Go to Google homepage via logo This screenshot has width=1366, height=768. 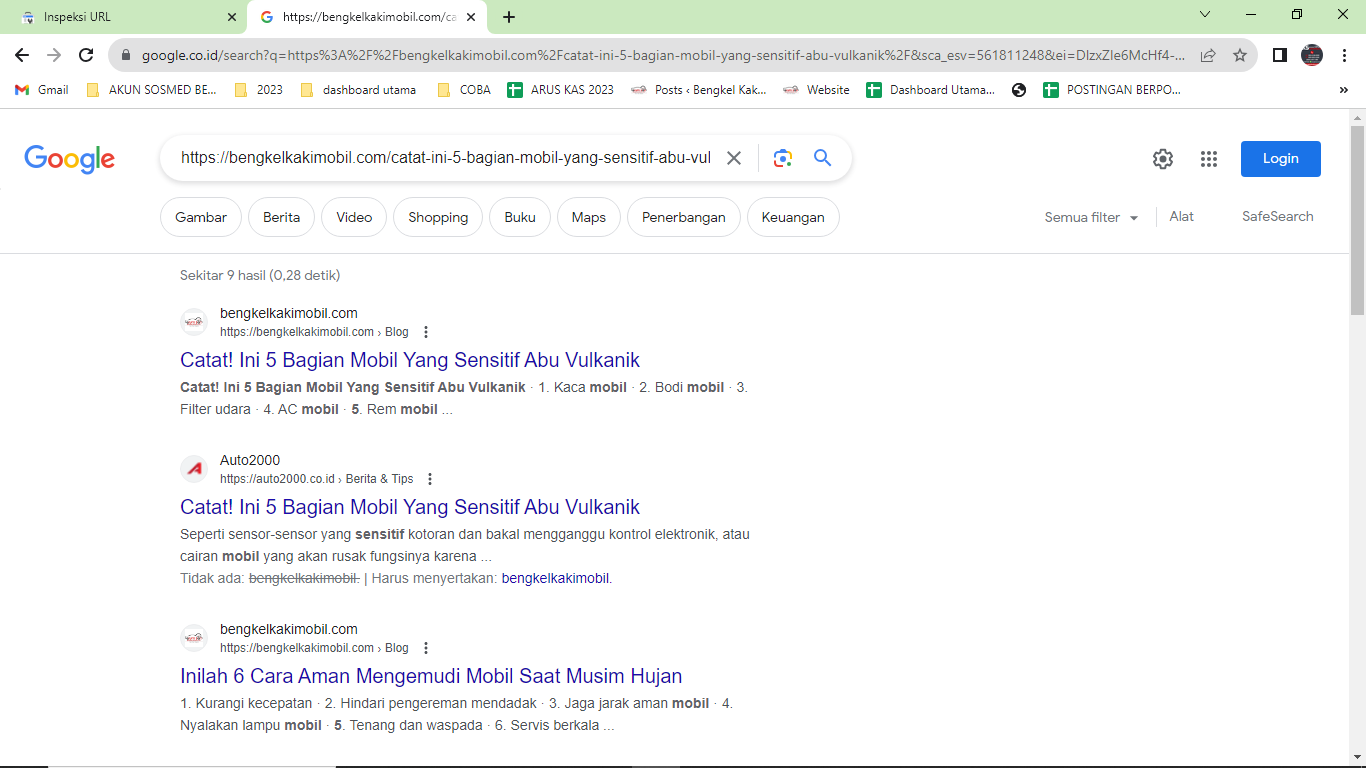70,159
